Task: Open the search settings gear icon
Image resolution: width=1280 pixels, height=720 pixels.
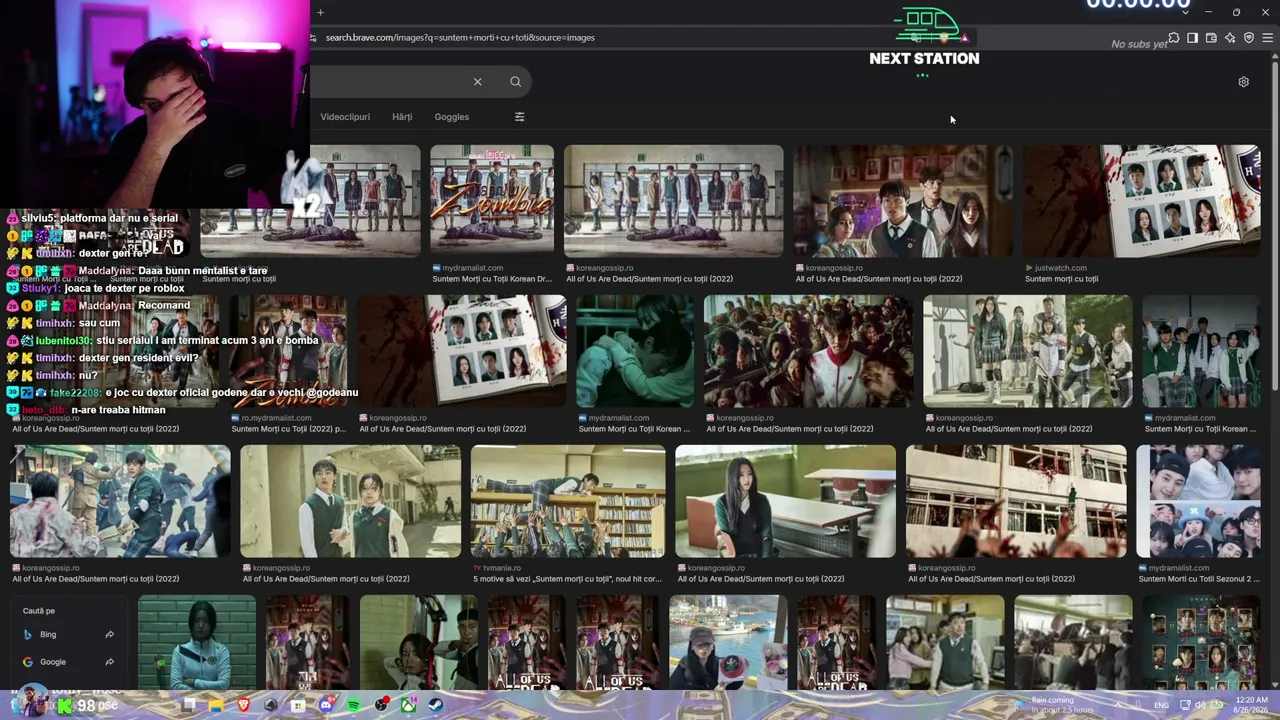Action: 1243,82
